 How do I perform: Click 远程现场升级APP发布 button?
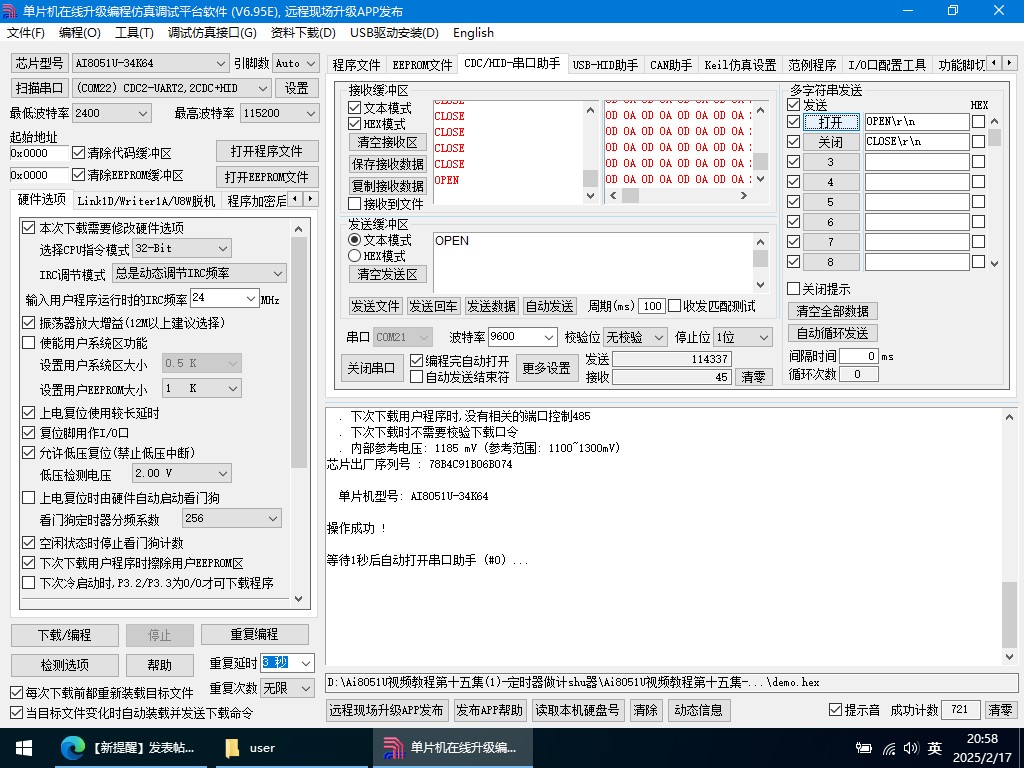pyautogui.click(x=386, y=710)
